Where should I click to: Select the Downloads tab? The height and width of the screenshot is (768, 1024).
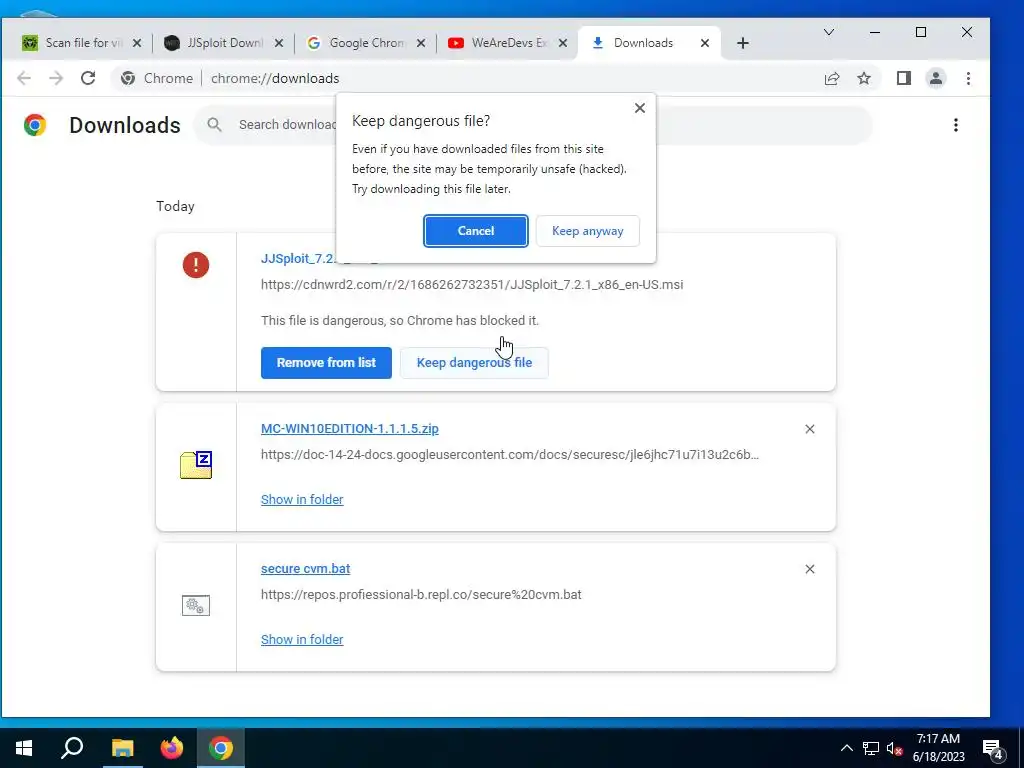[x=643, y=43]
